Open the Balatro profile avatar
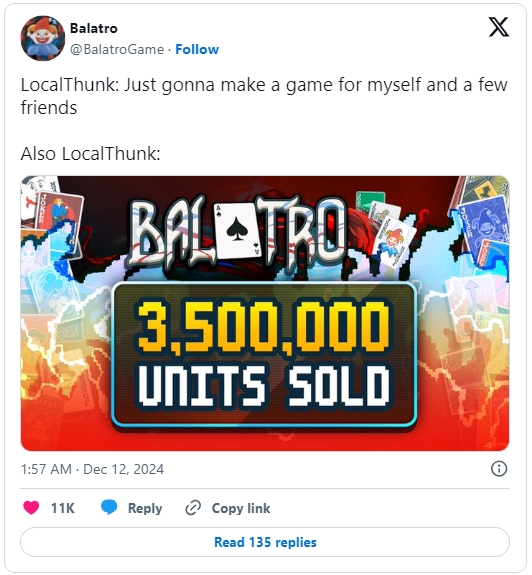 [x=43, y=38]
